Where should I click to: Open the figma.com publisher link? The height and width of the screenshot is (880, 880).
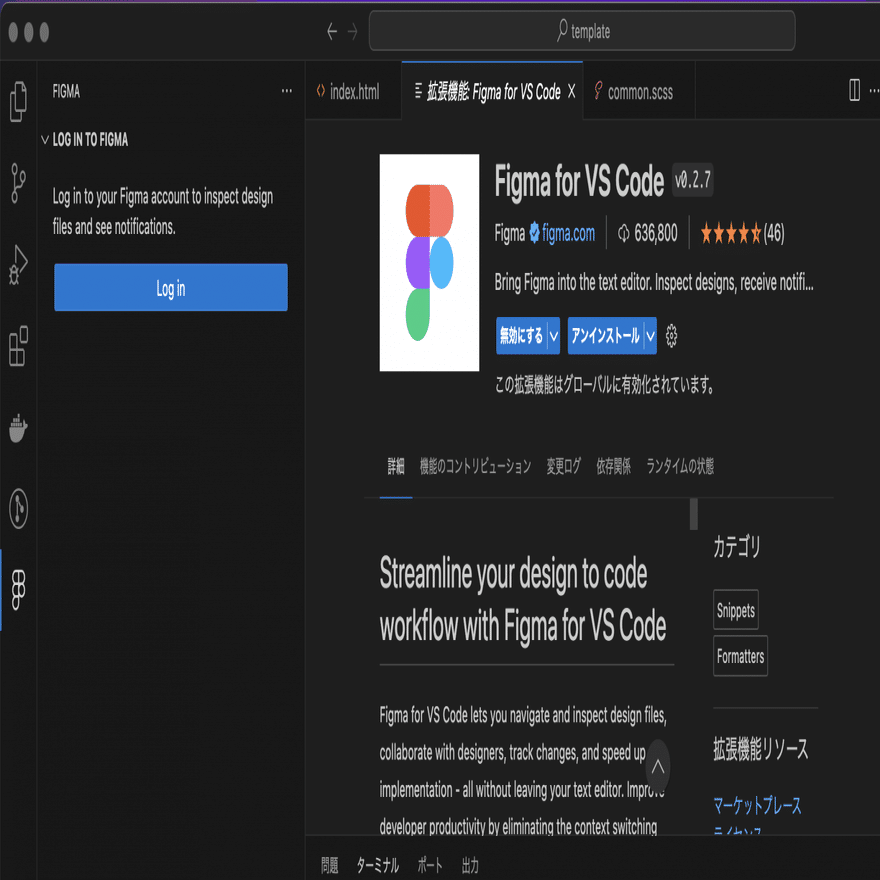point(569,233)
